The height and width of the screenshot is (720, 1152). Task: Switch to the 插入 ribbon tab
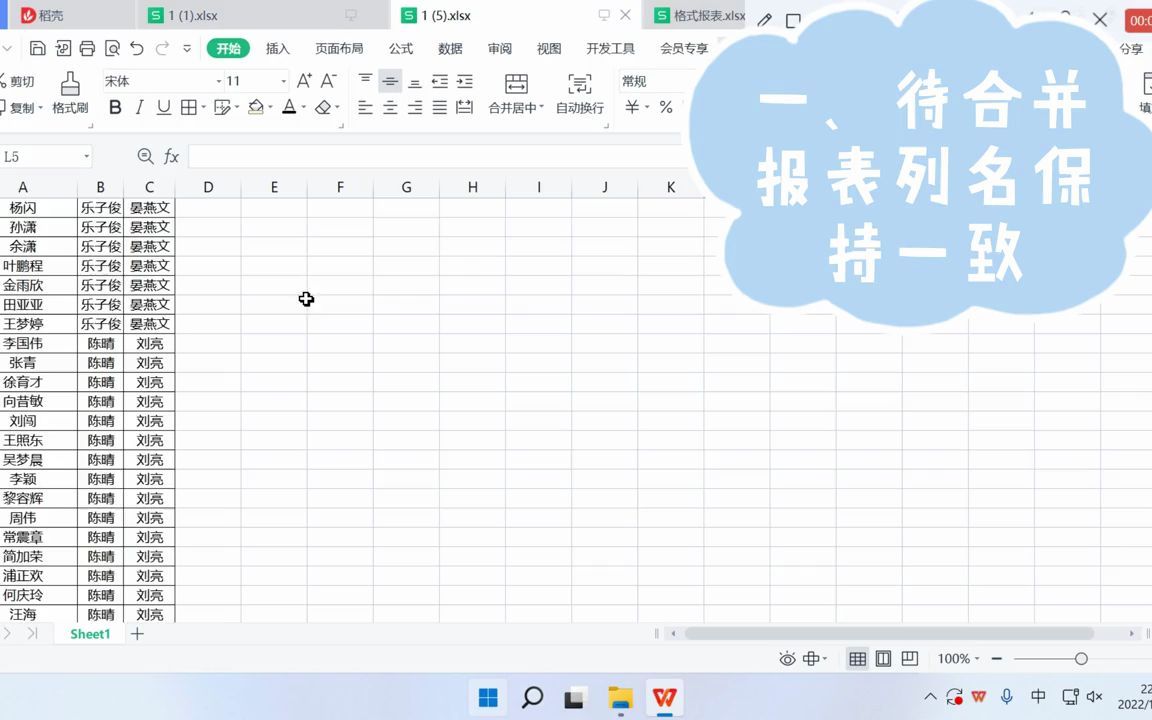pyautogui.click(x=277, y=48)
